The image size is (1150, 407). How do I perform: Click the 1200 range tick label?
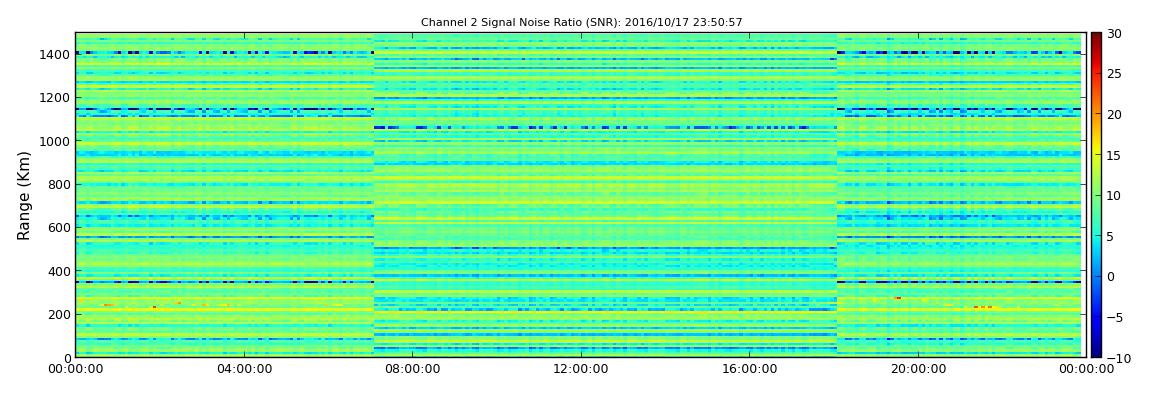(56, 98)
